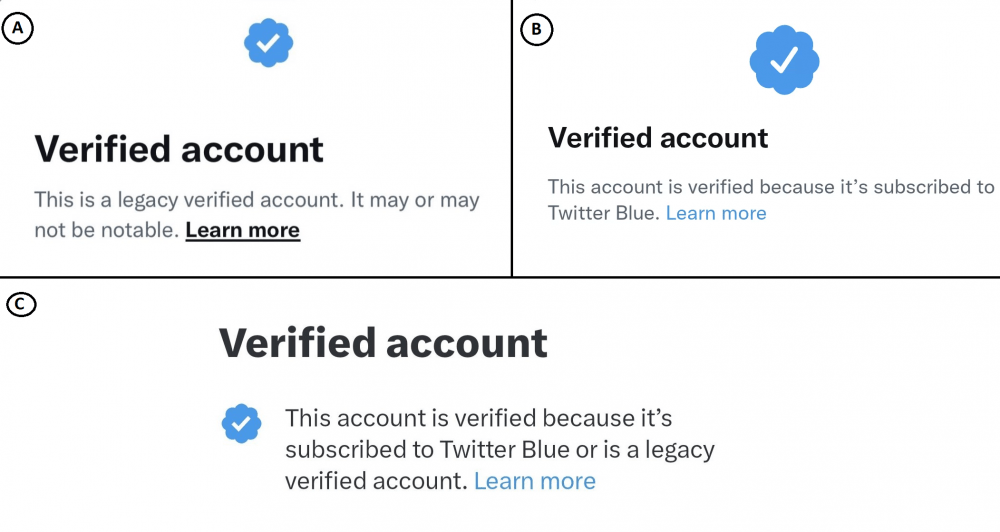Click the circled letter B label
Image resolution: width=1000 pixels, height=532 pixels.
tap(536, 29)
